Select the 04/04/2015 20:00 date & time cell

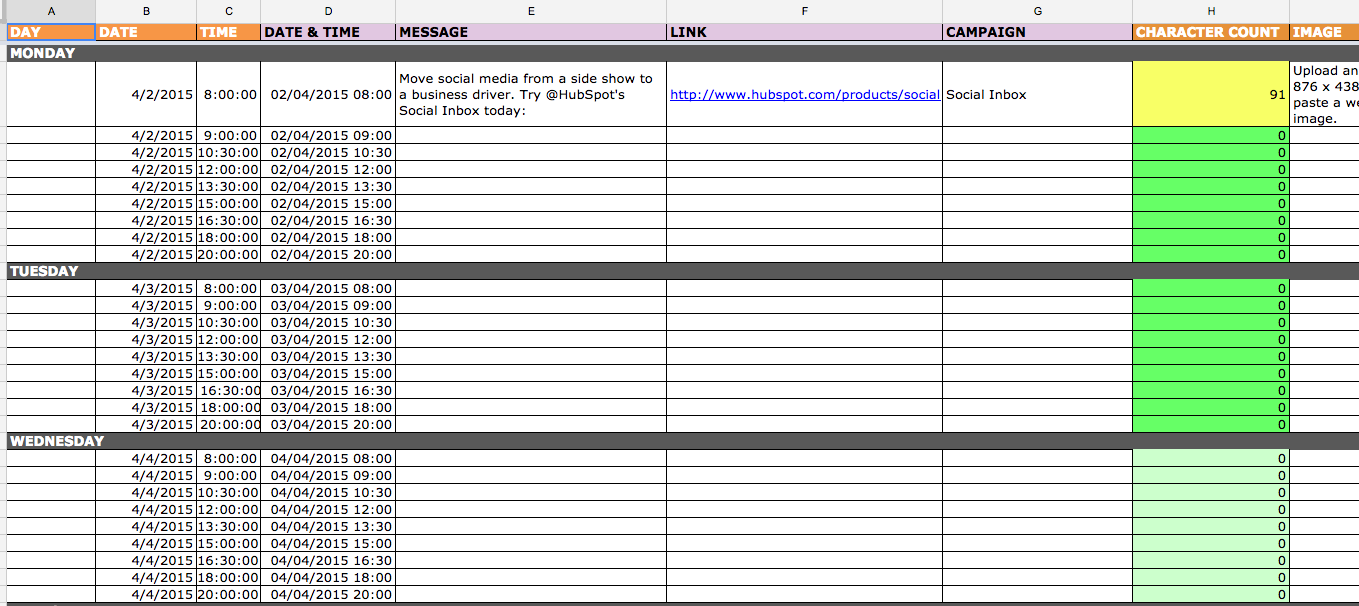328,595
